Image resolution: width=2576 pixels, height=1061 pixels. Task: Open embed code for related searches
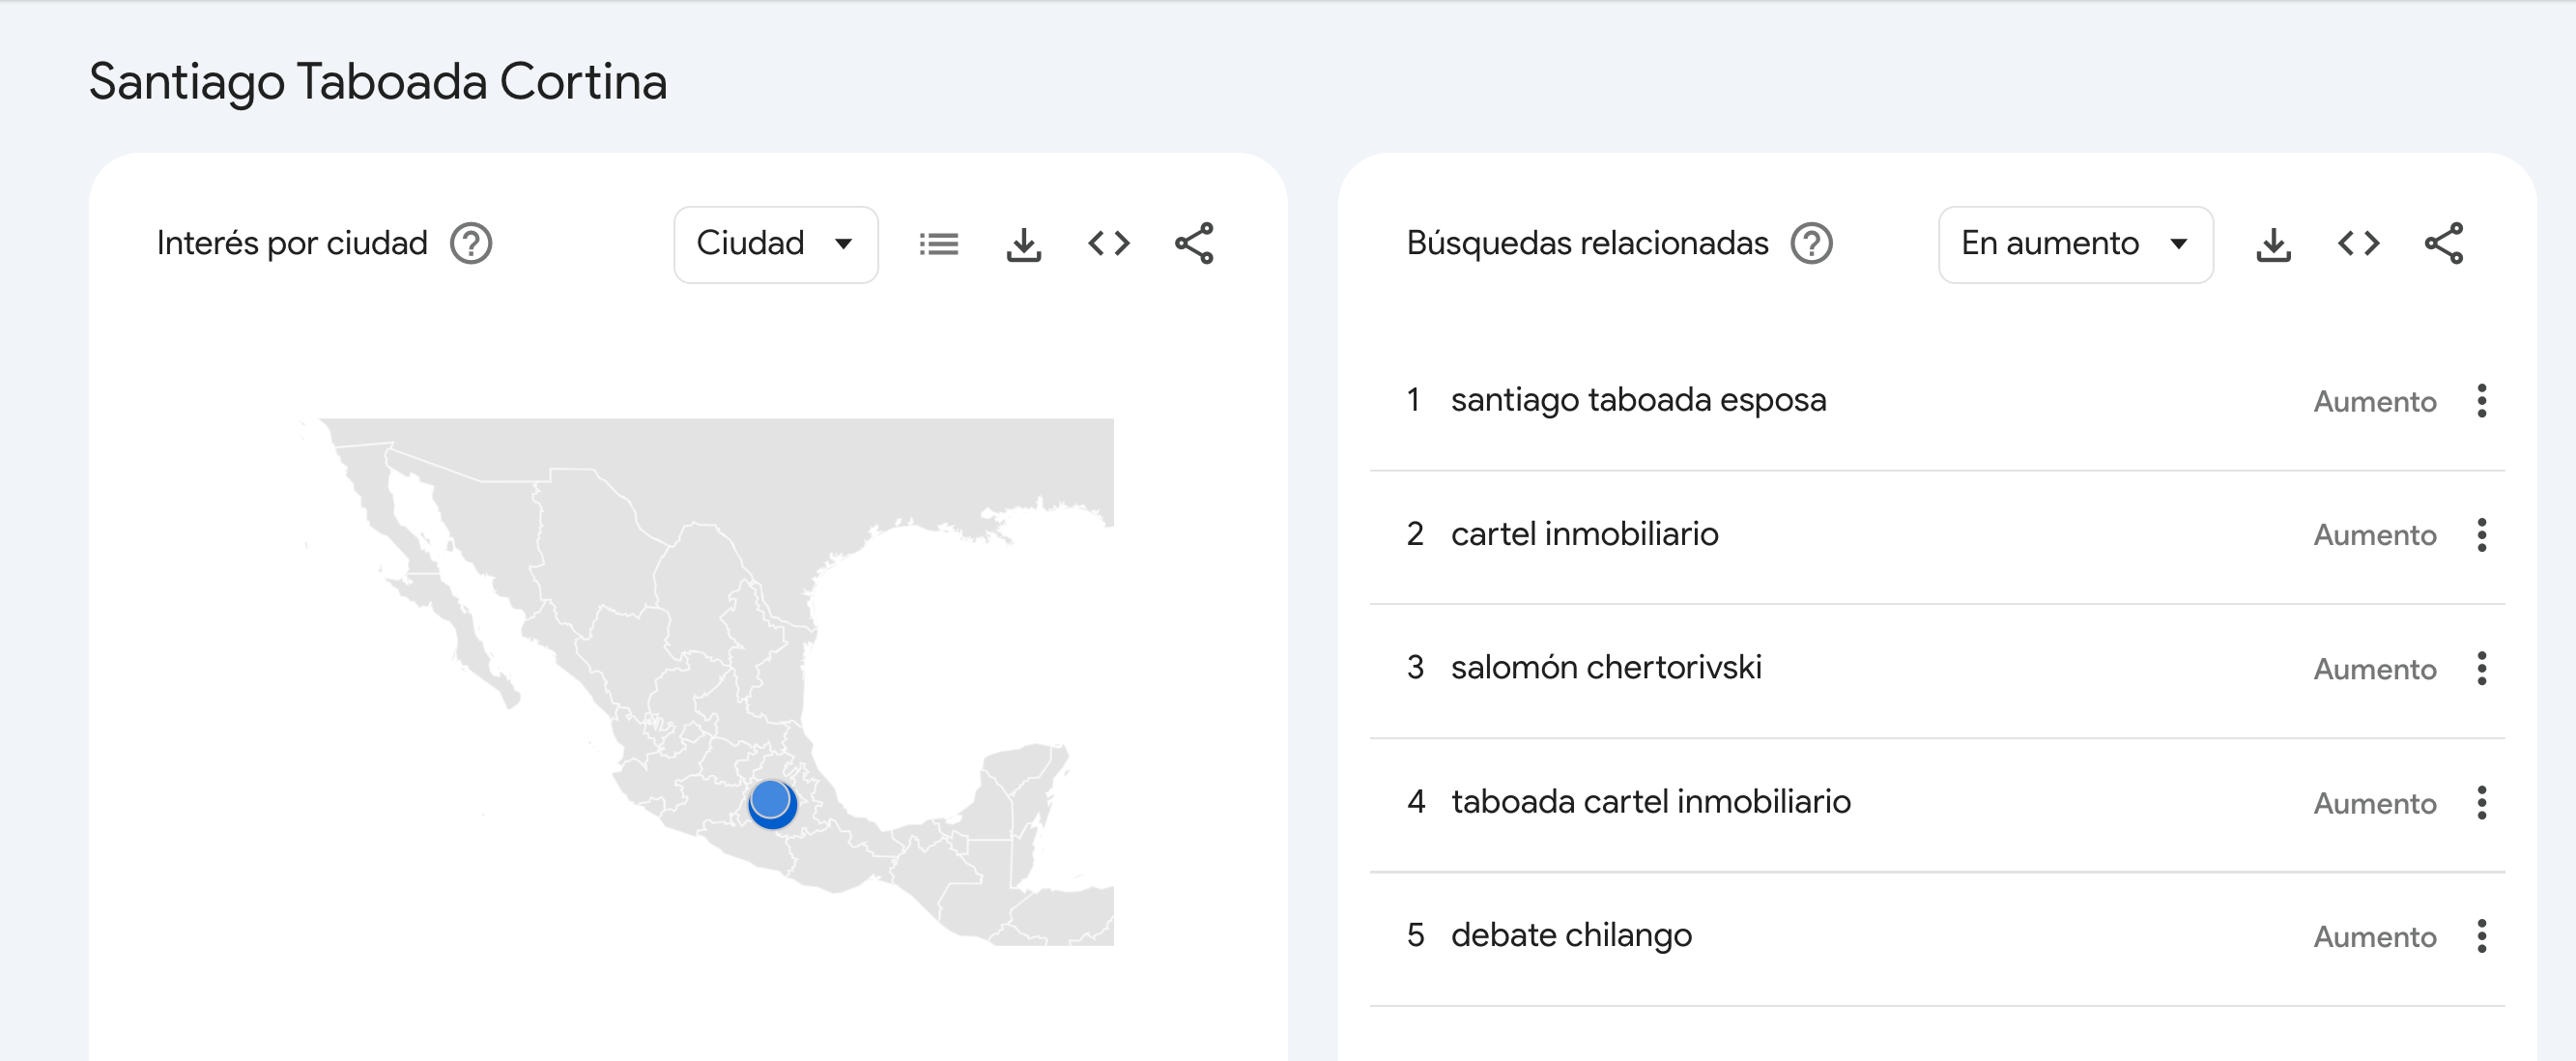pos(2358,243)
